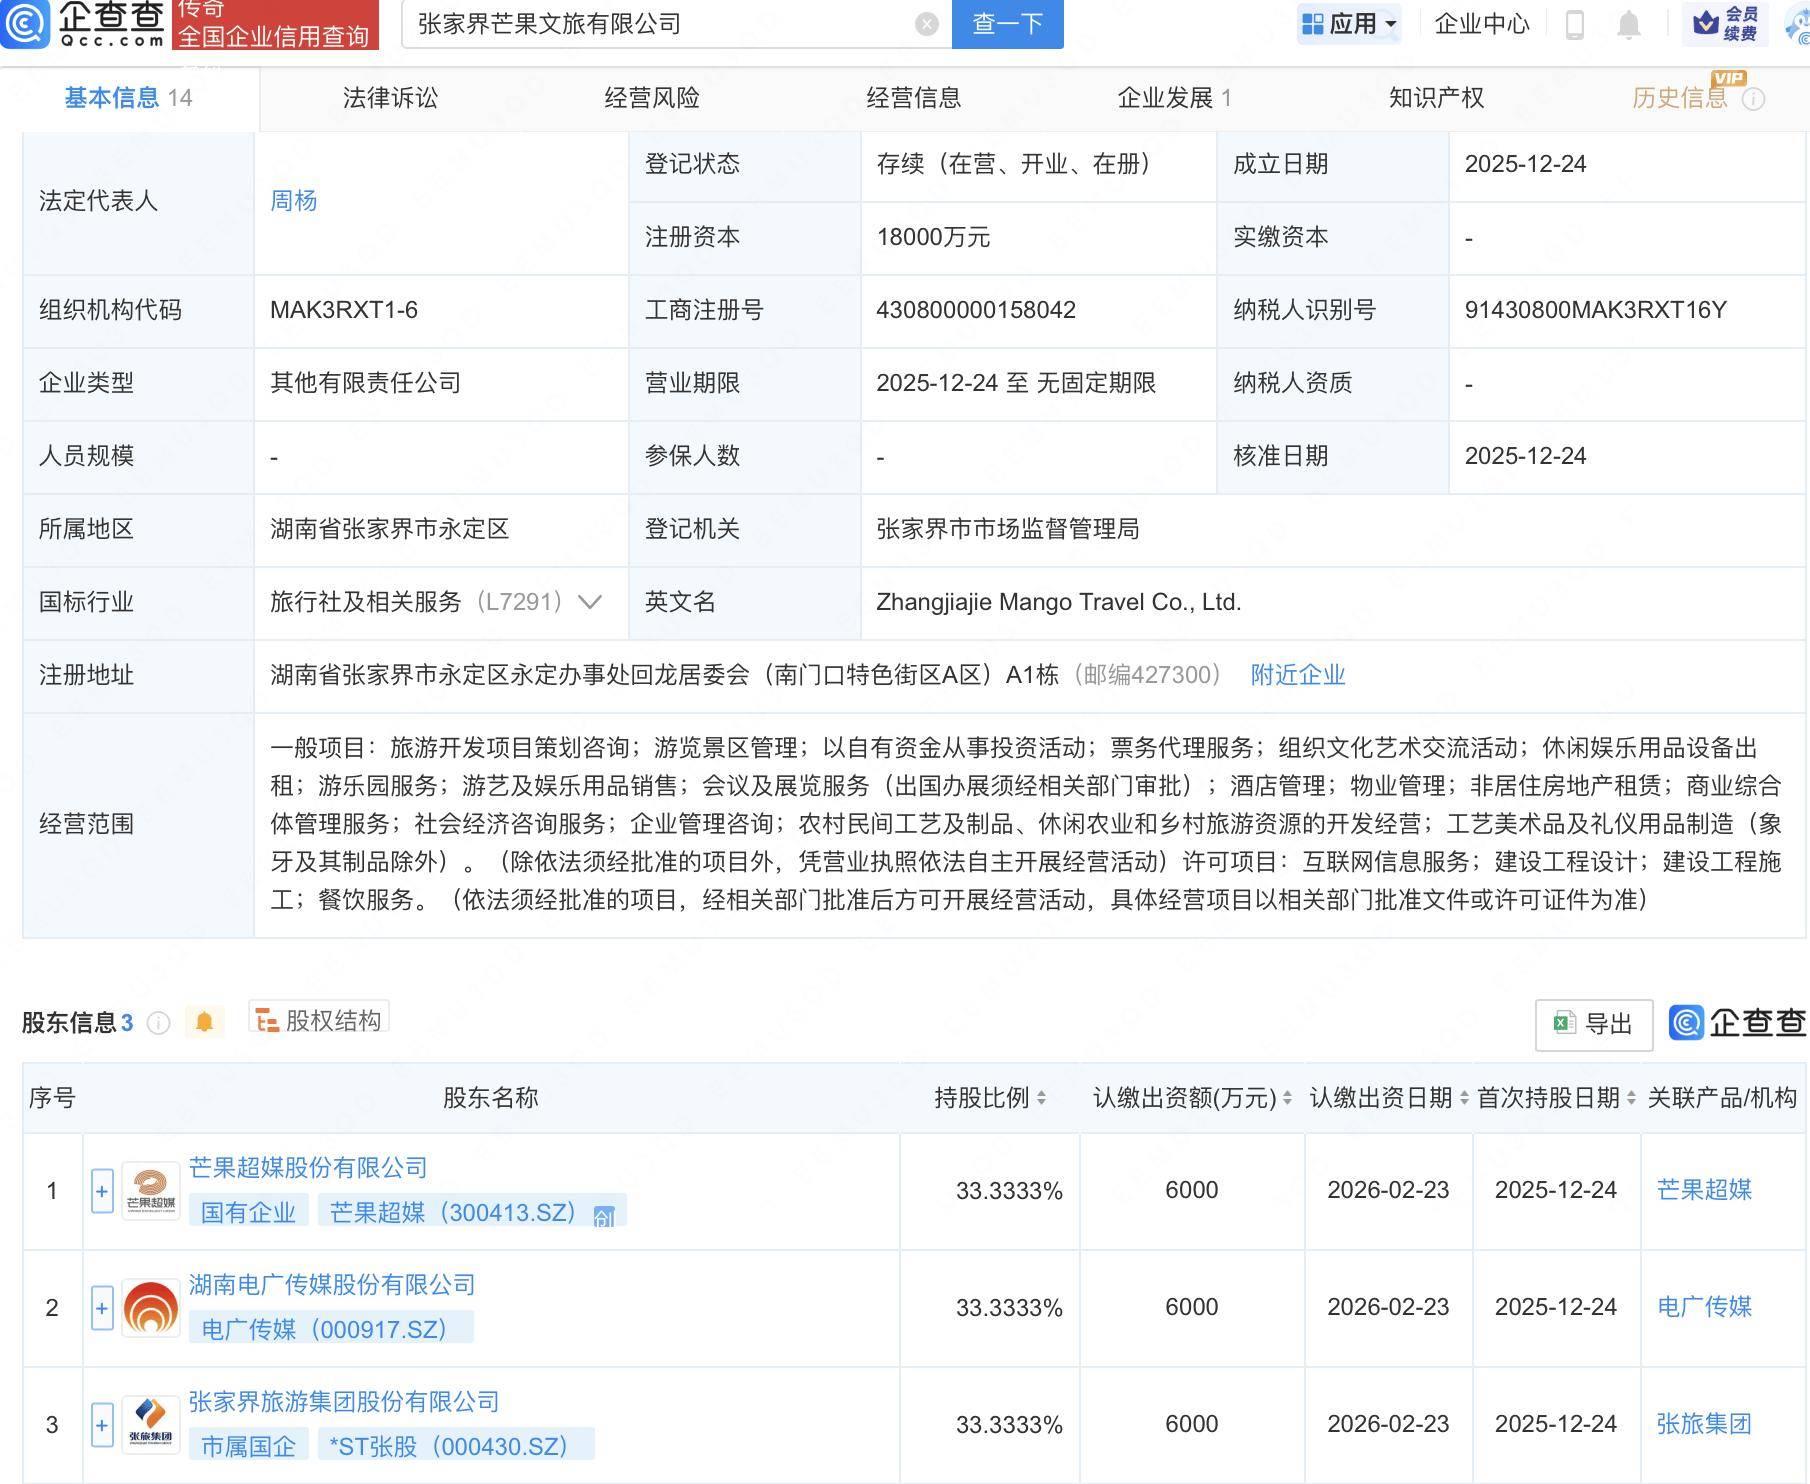Open legal representative 周杨 profile link
The image size is (1810, 1484).
pos(294,201)
